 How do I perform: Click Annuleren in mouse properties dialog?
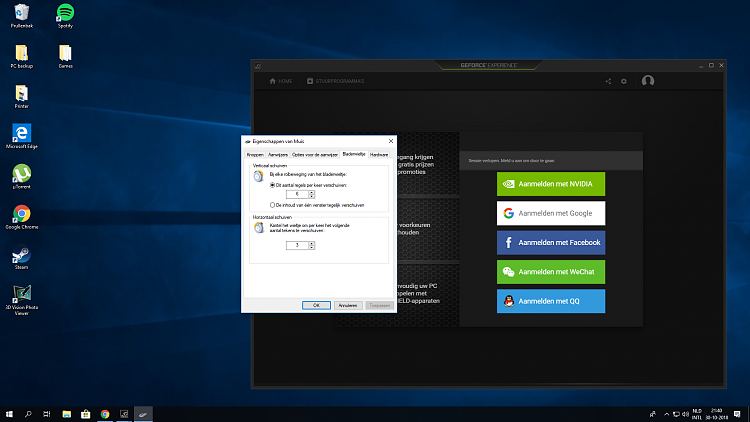click(x=348, y=305)
